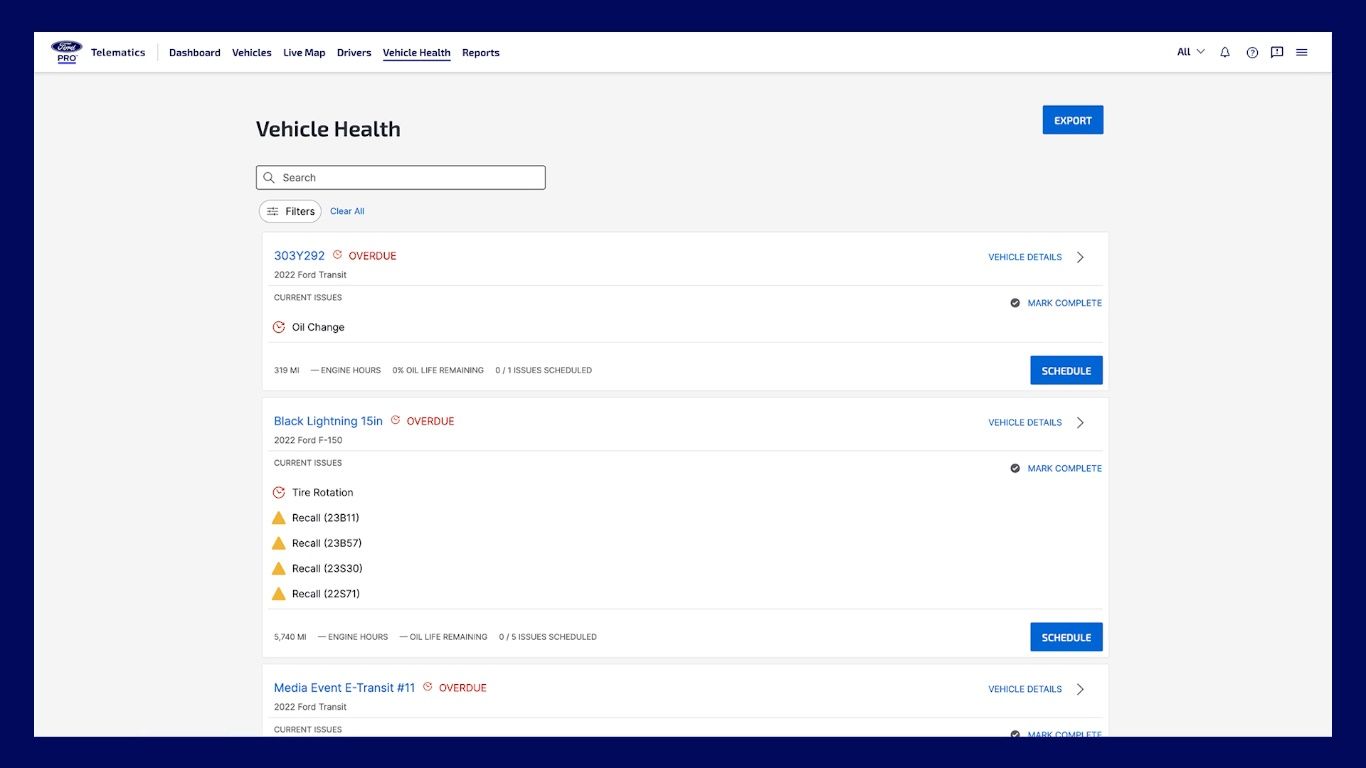Open Media Event E-Transit #11 details chevron
Image resolution: width=1366 pixels, height=768 pixels.
click(1080, 689)
